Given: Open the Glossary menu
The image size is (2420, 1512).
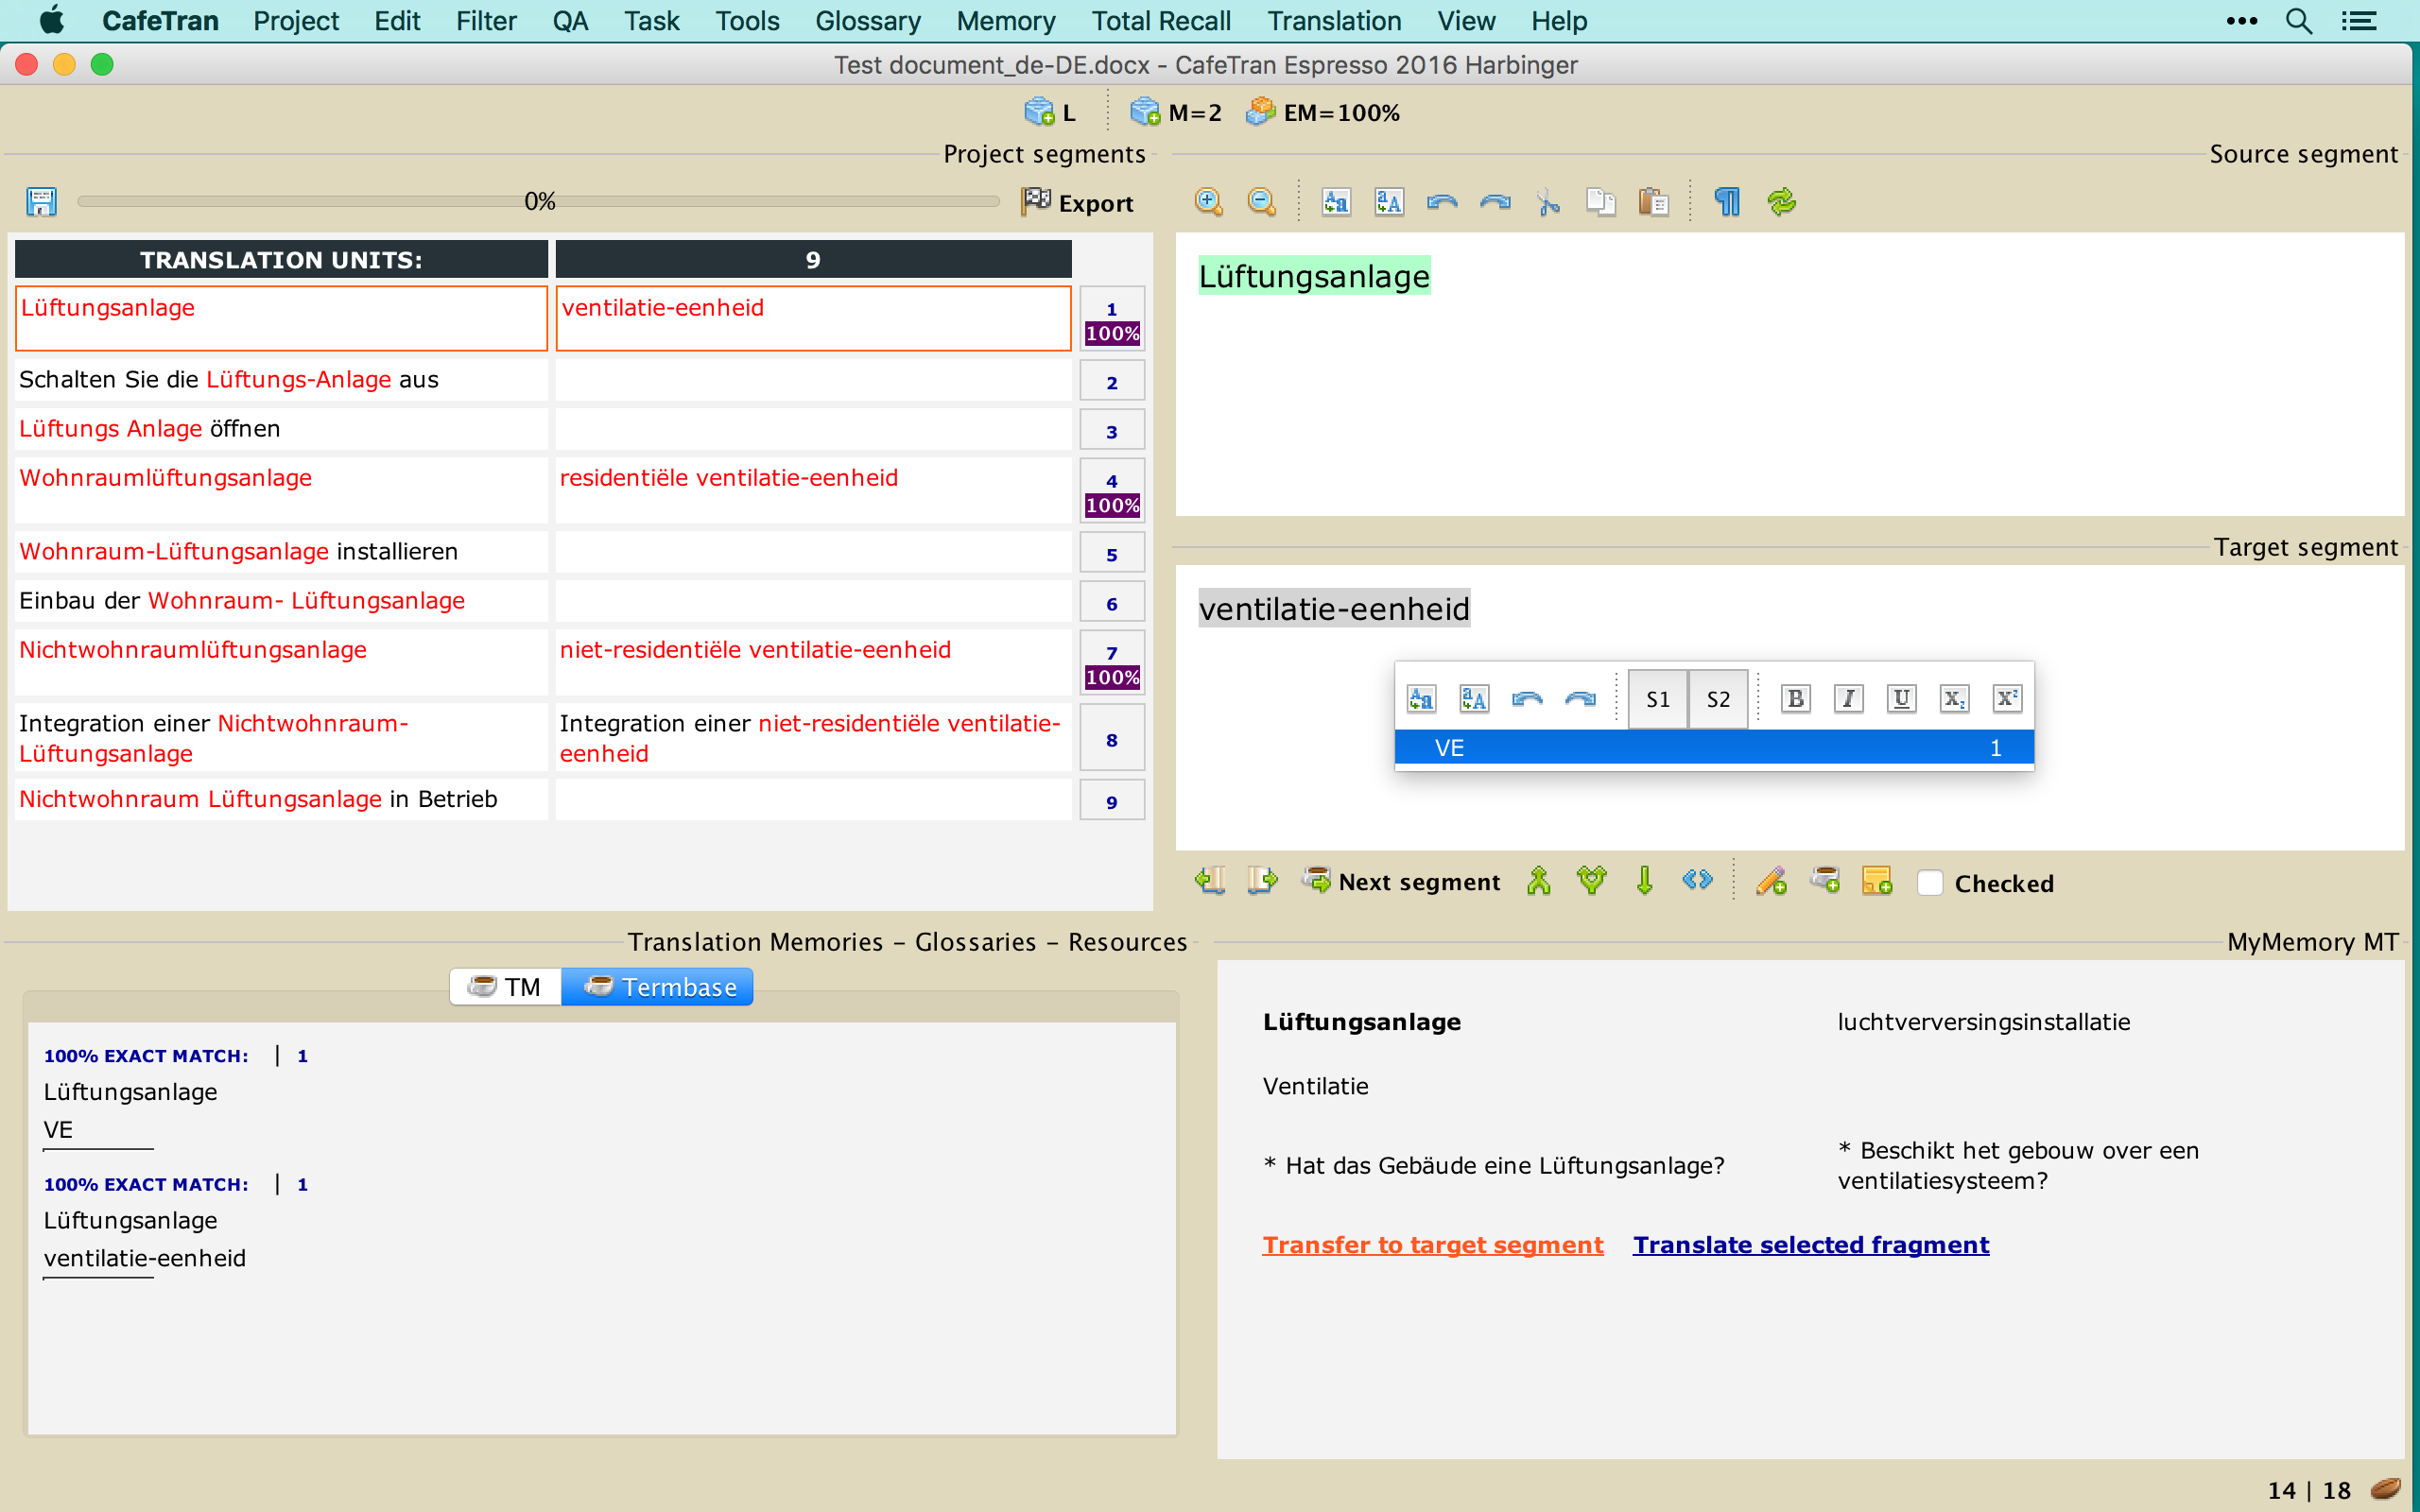Looking at the screenshot, I should (x=867, y=21).
